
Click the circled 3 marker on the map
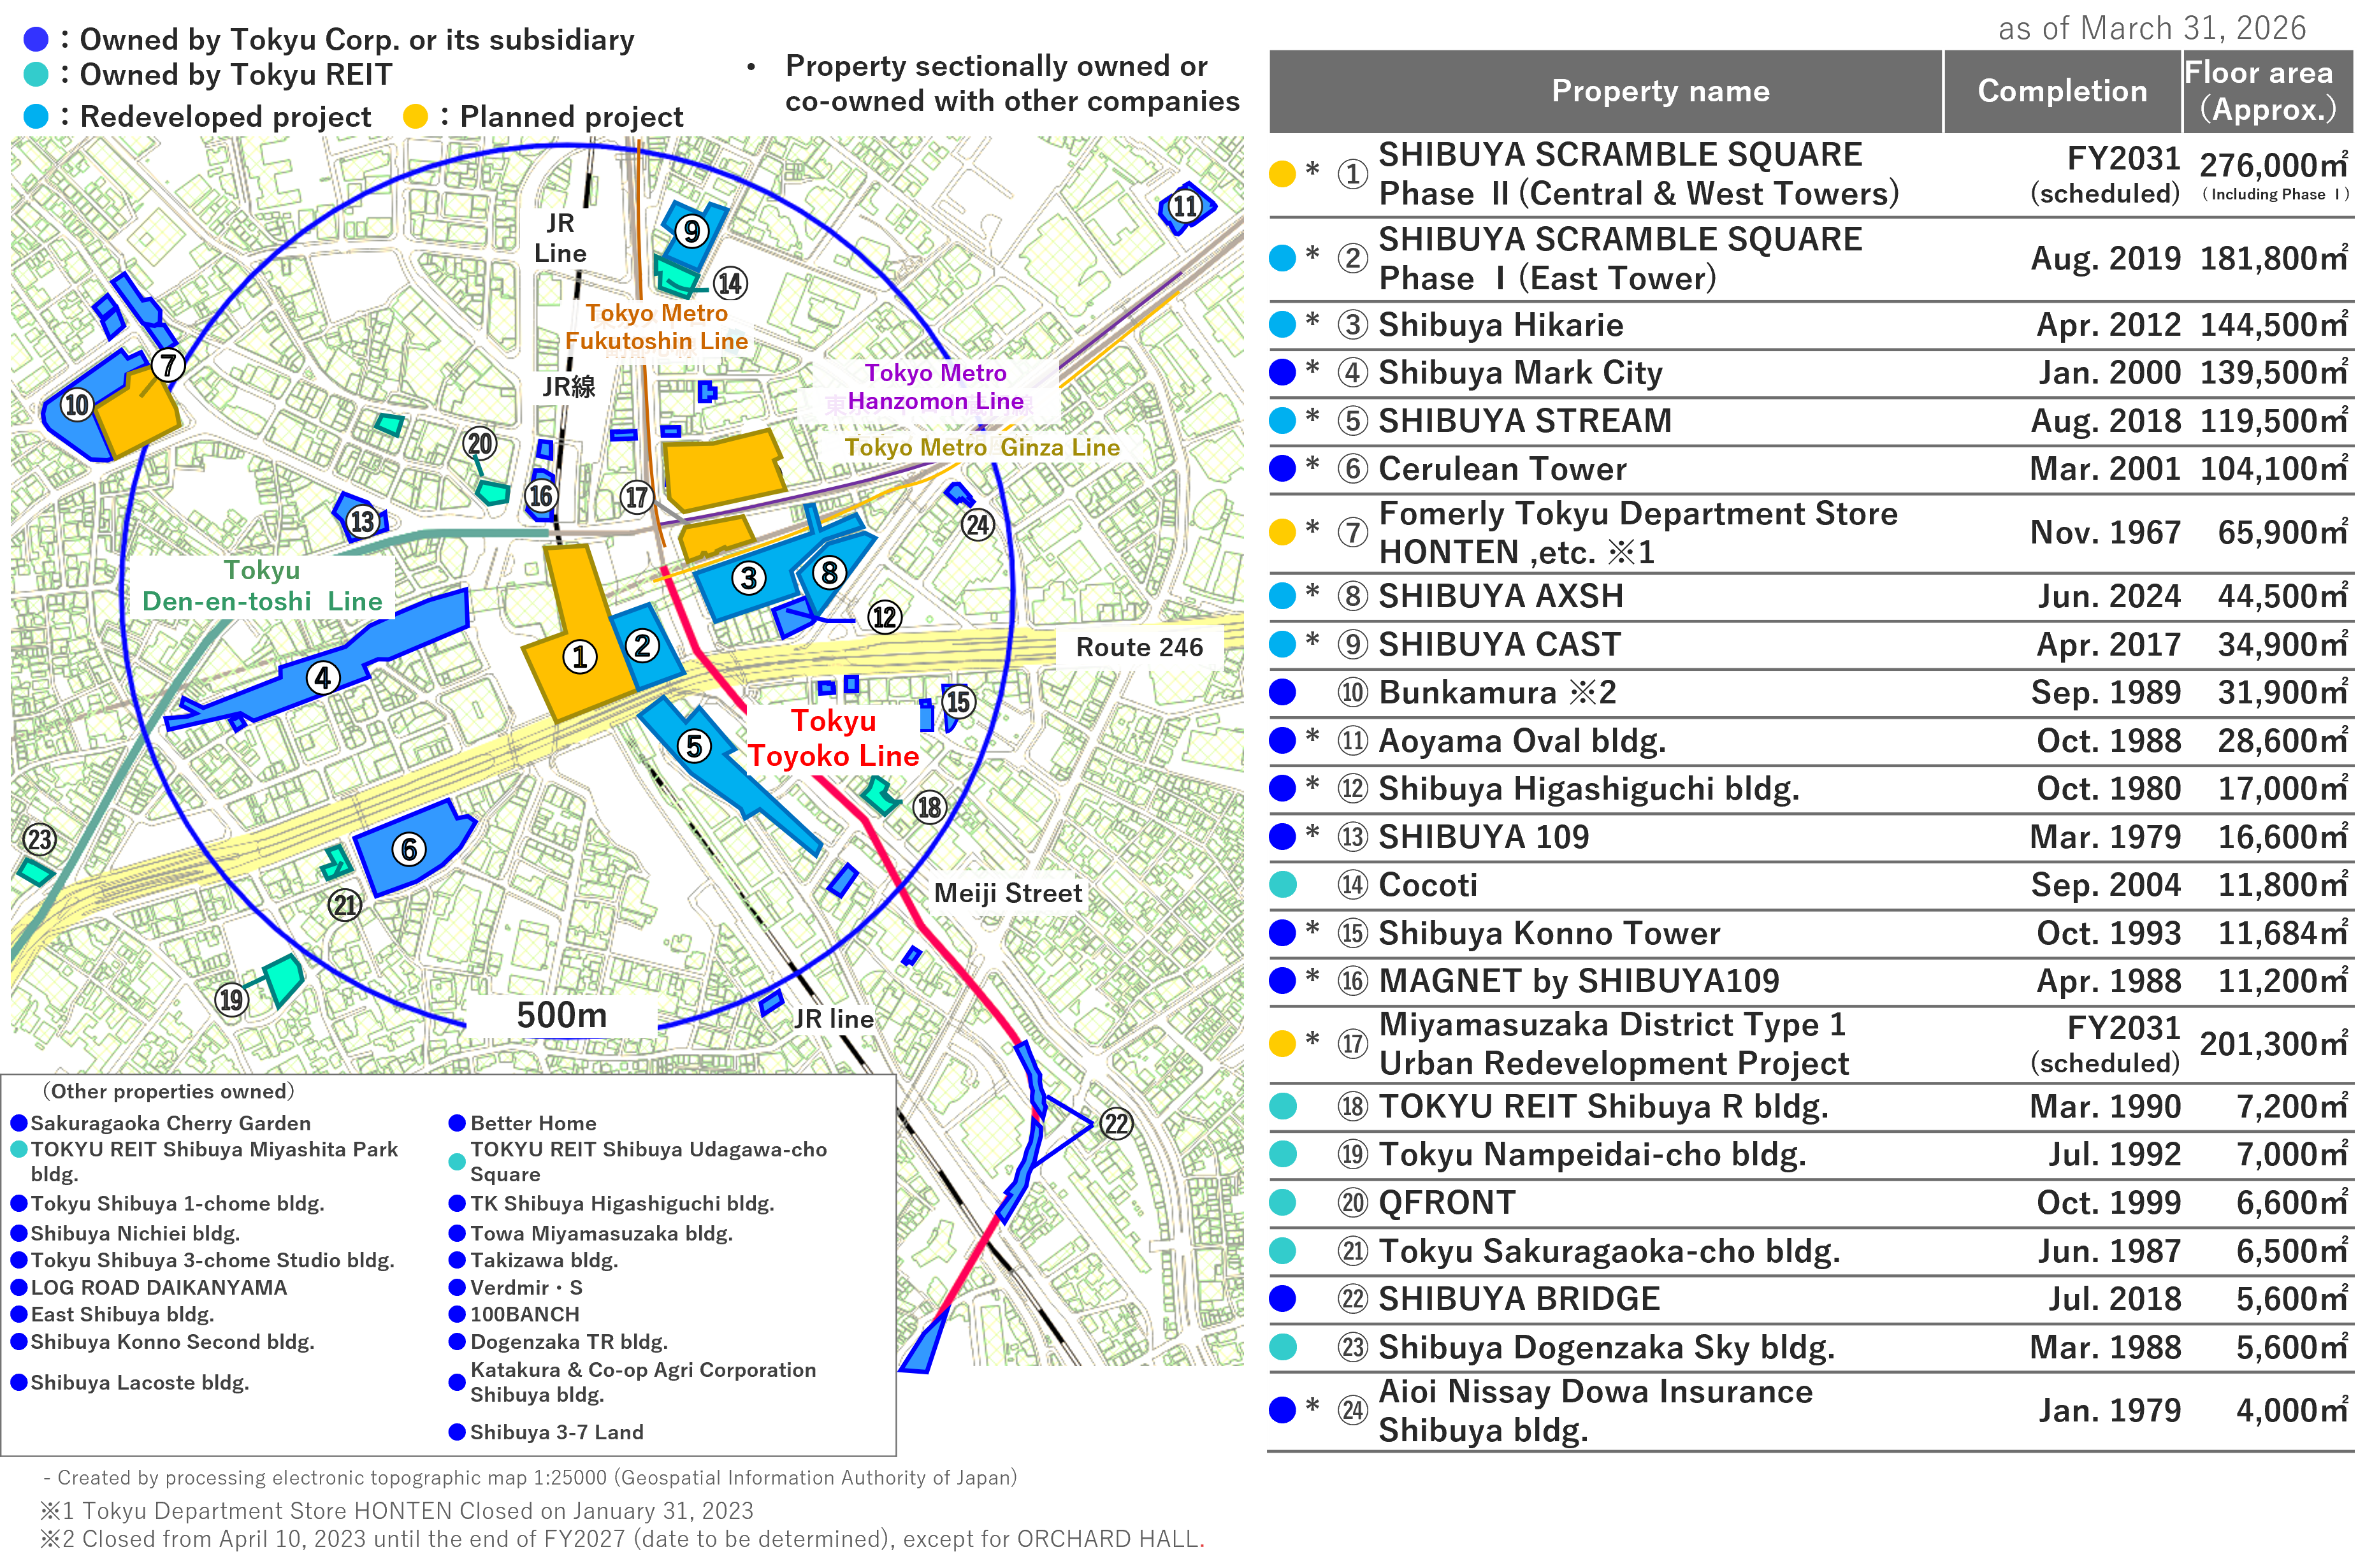(748, 578)
